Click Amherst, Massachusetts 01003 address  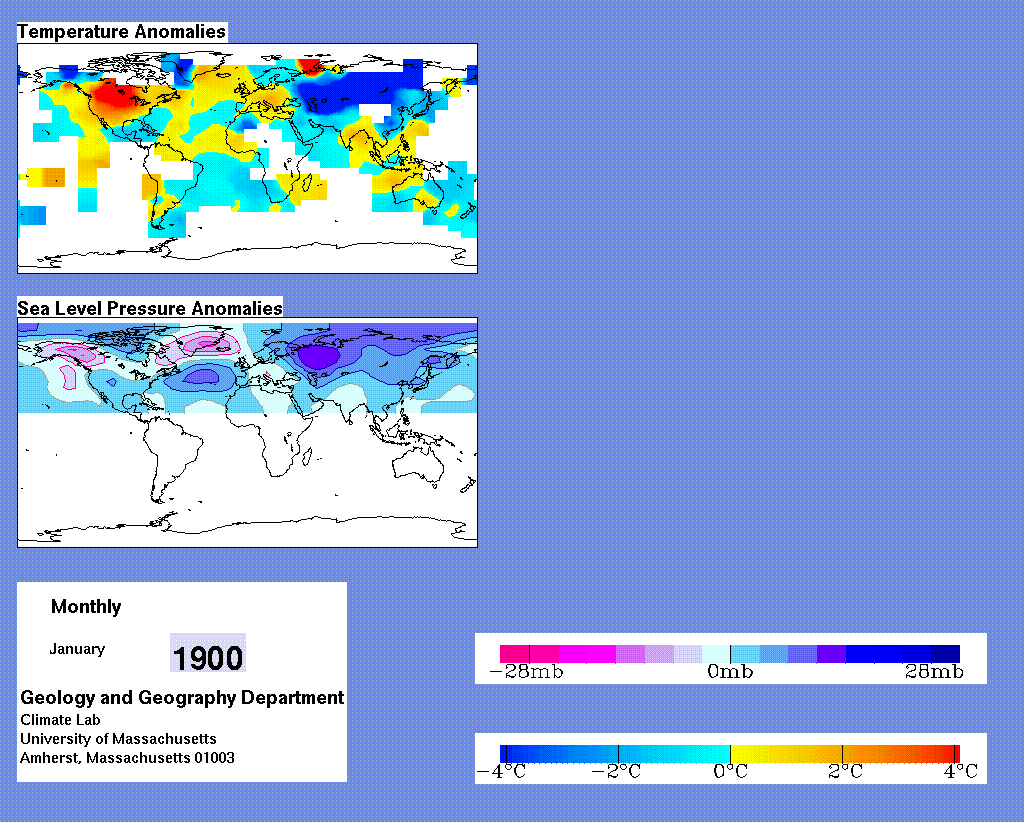(127, 758)
